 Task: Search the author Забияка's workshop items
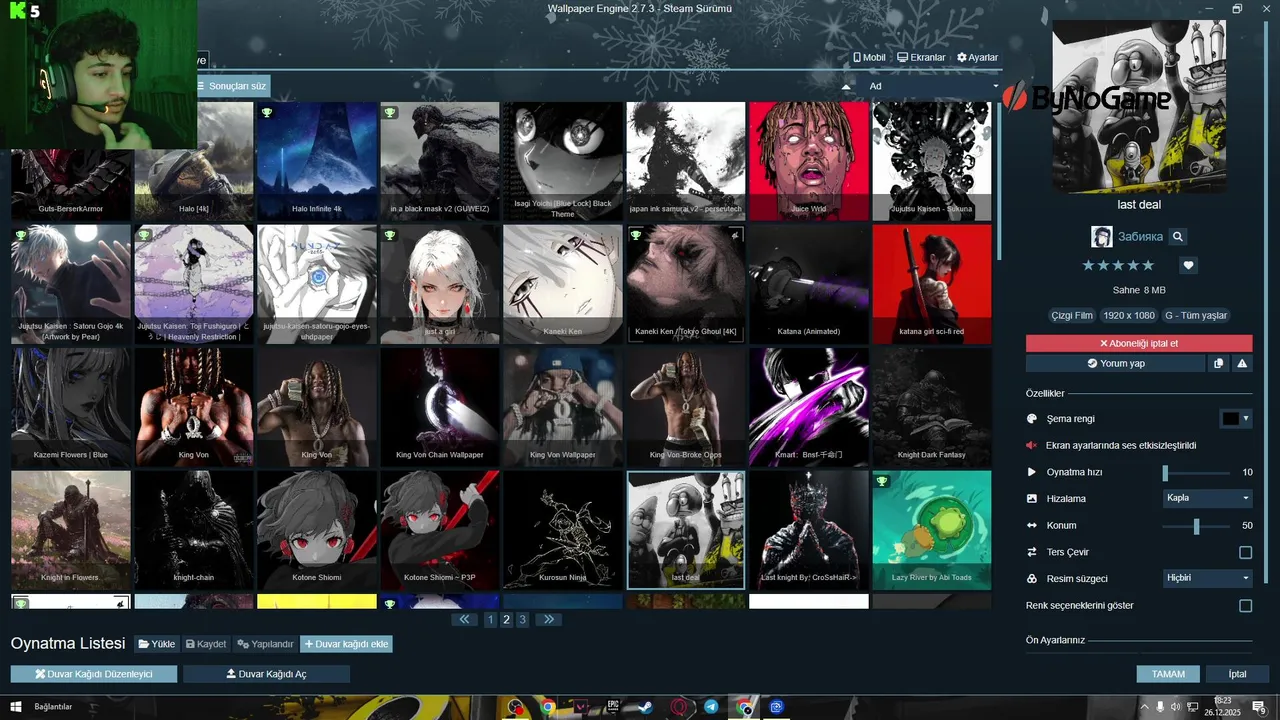pyautogui.click(x=1178, y=237)
